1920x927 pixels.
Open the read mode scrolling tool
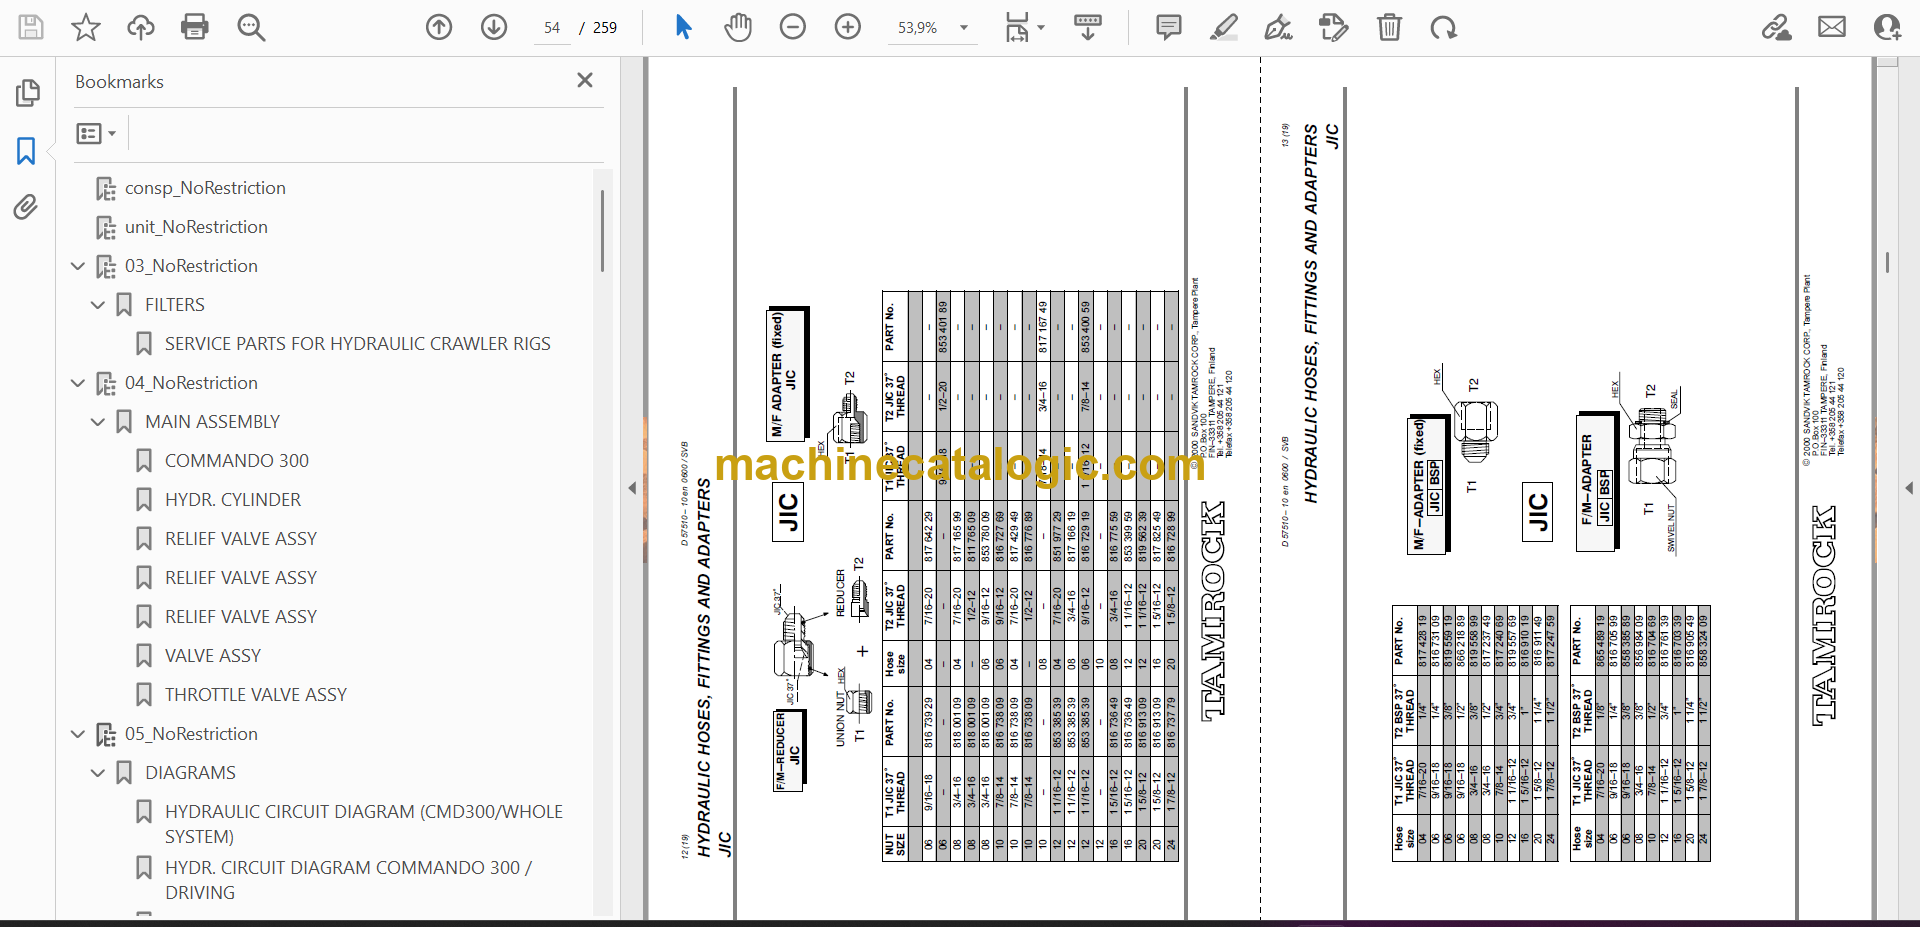[1087, 27]
